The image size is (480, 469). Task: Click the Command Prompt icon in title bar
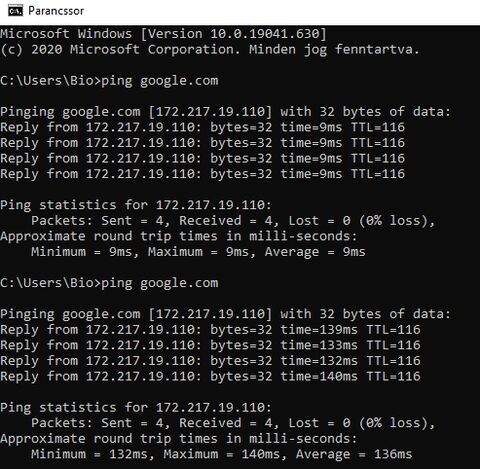click(15, 11)
